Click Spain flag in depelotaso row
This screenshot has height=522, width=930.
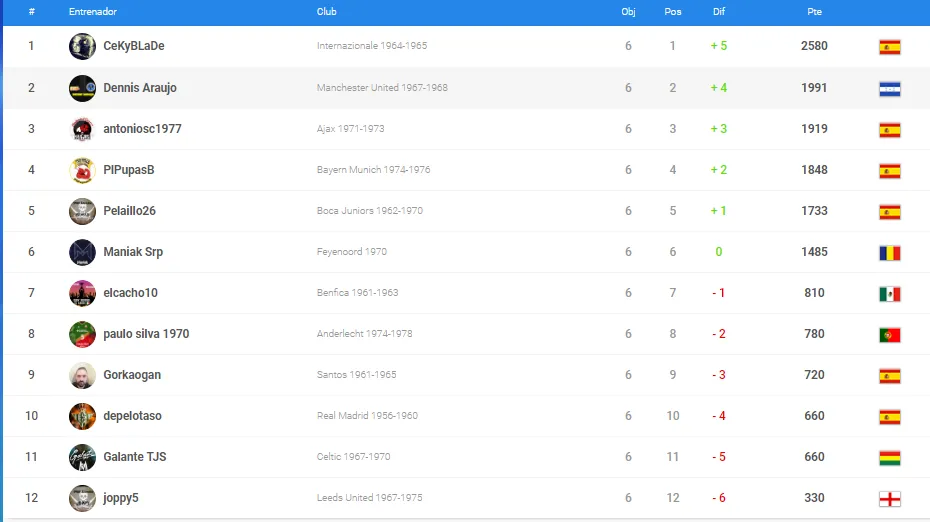click(x=890, y=416)
